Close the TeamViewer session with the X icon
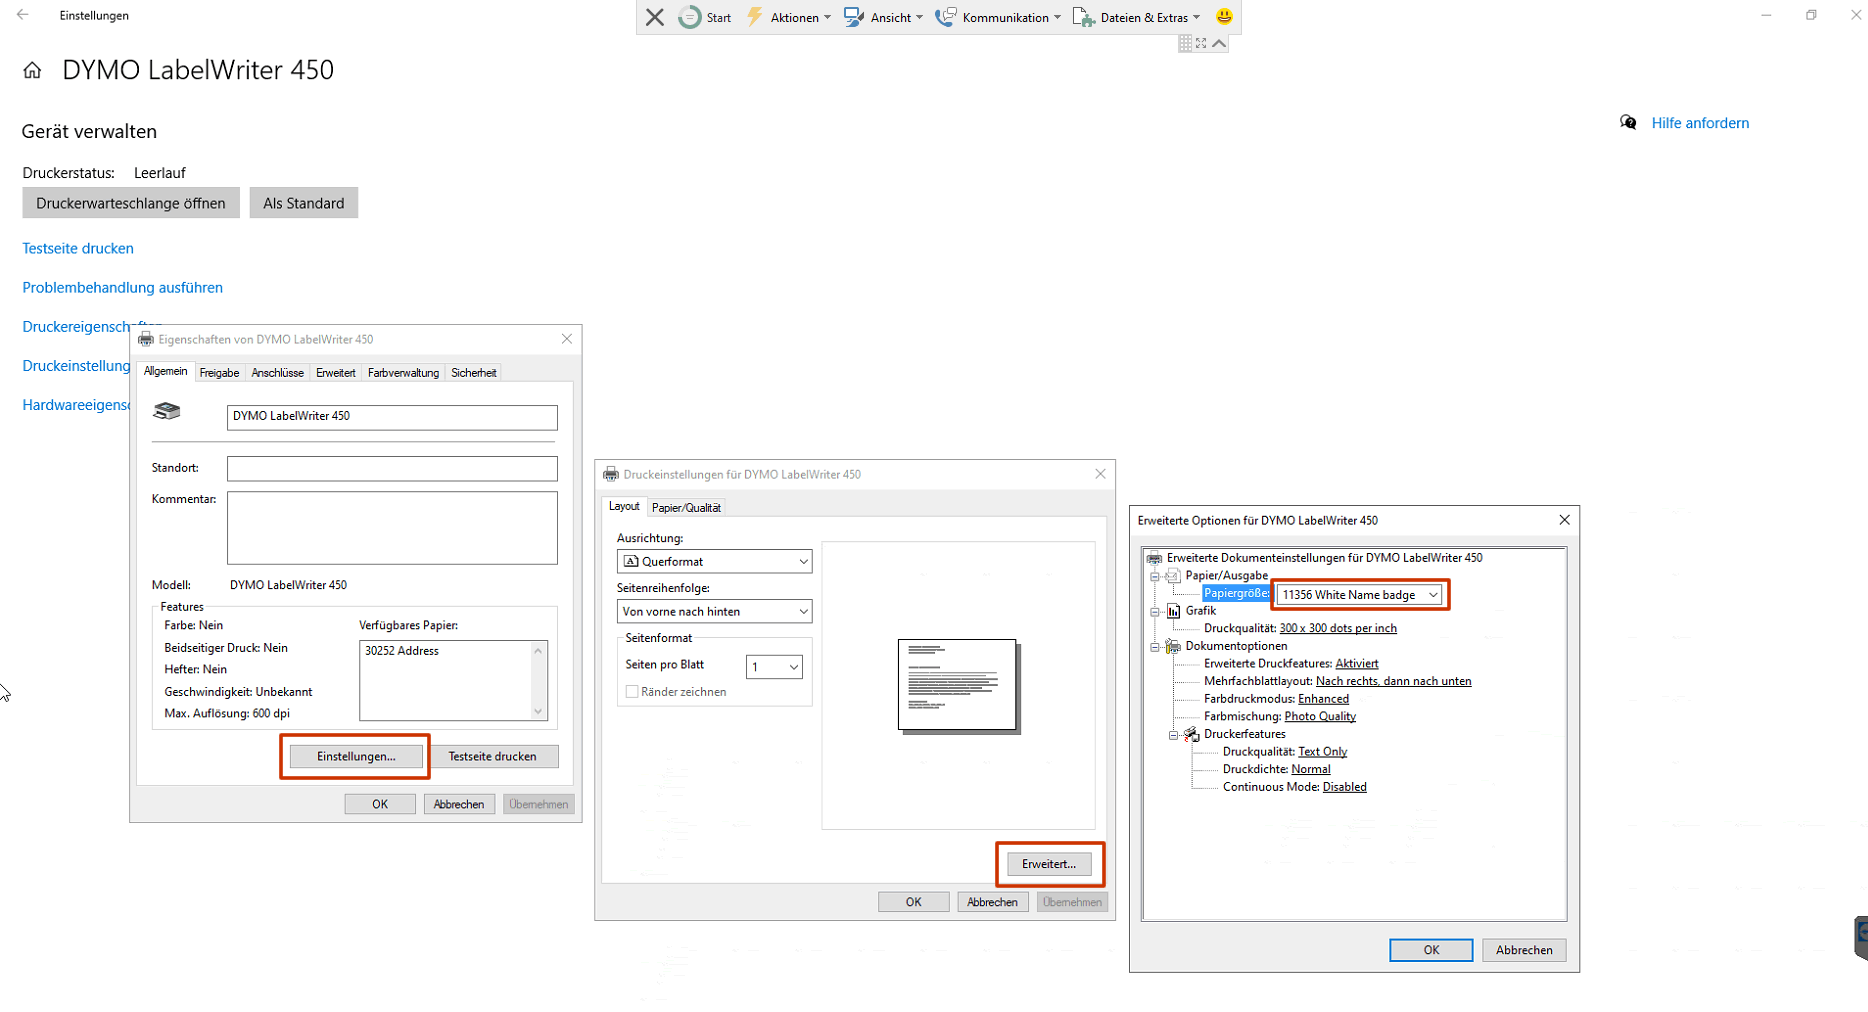 (655, 17)
